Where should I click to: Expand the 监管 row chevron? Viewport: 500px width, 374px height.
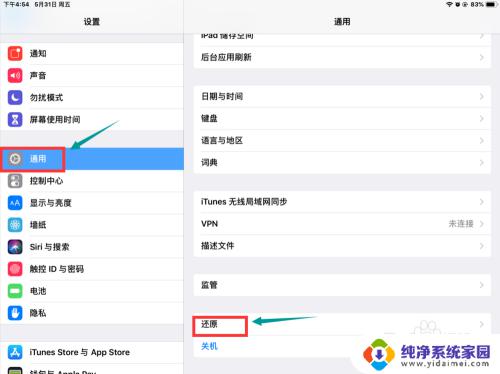pyautogui.click(x=482, y=285)
